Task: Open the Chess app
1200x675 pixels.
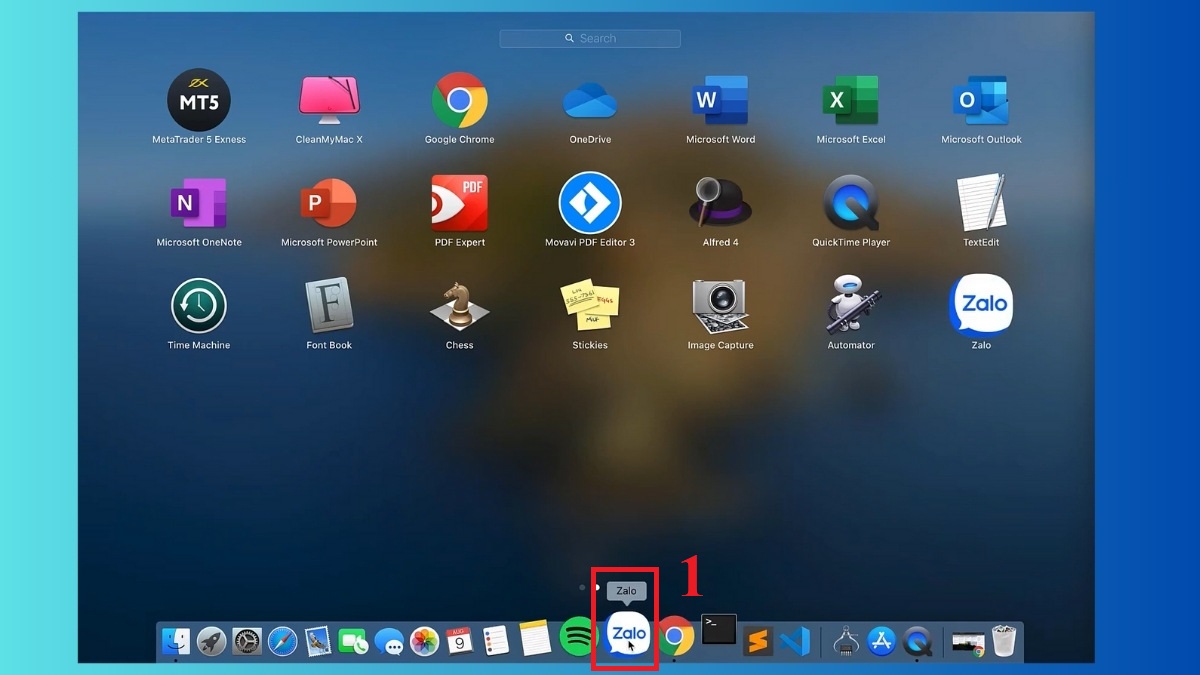Action: tap(459, 306)
